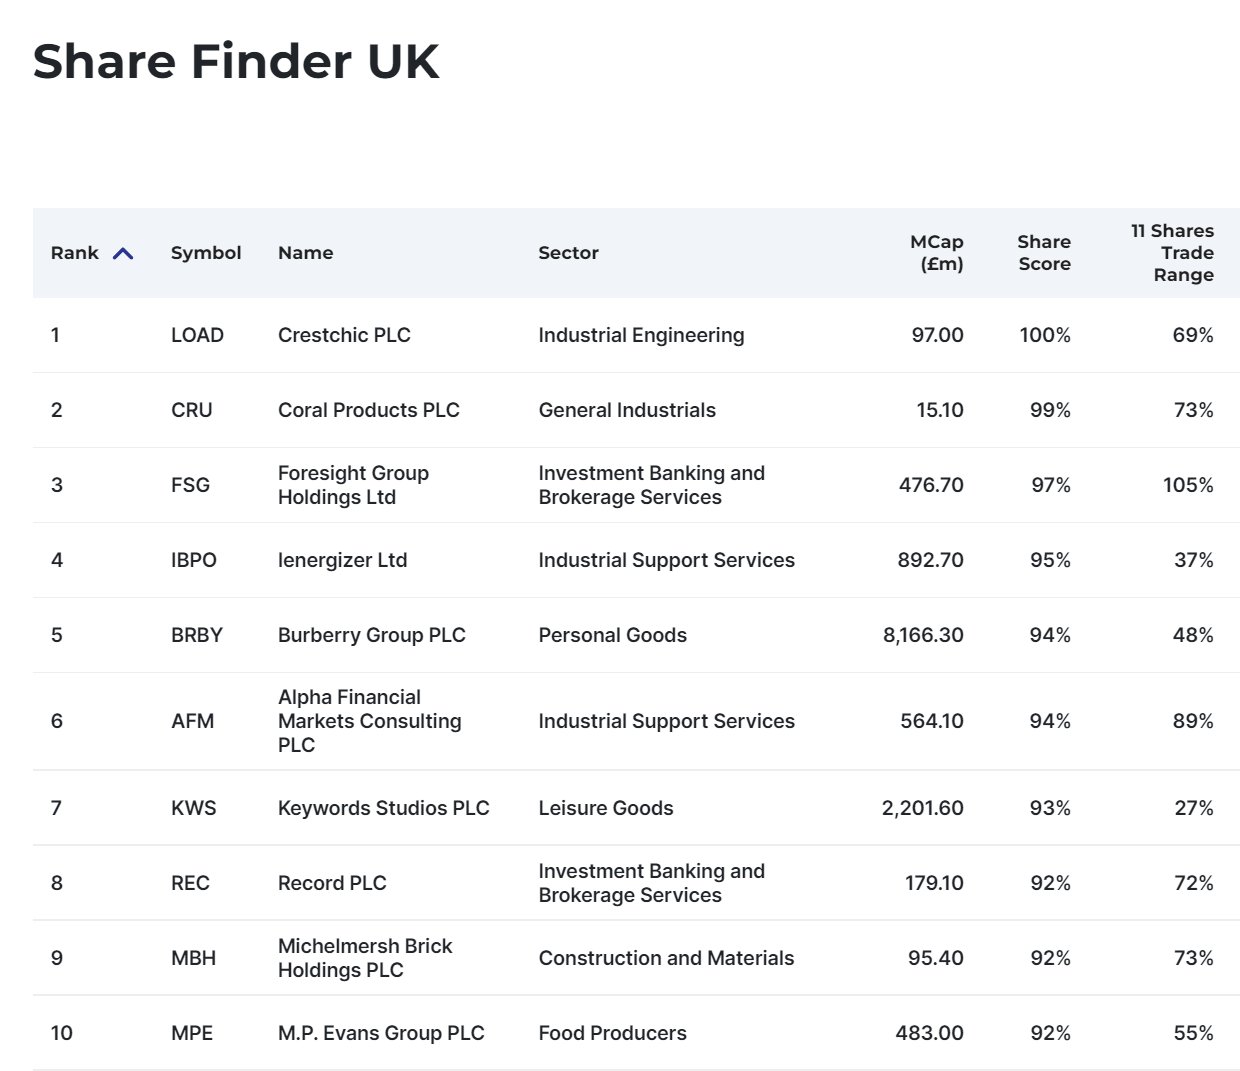Open Michelmersh Brick Holdings PLC cell
The width and height of the screenshot is (1240, 1071).
coord(365,958)
